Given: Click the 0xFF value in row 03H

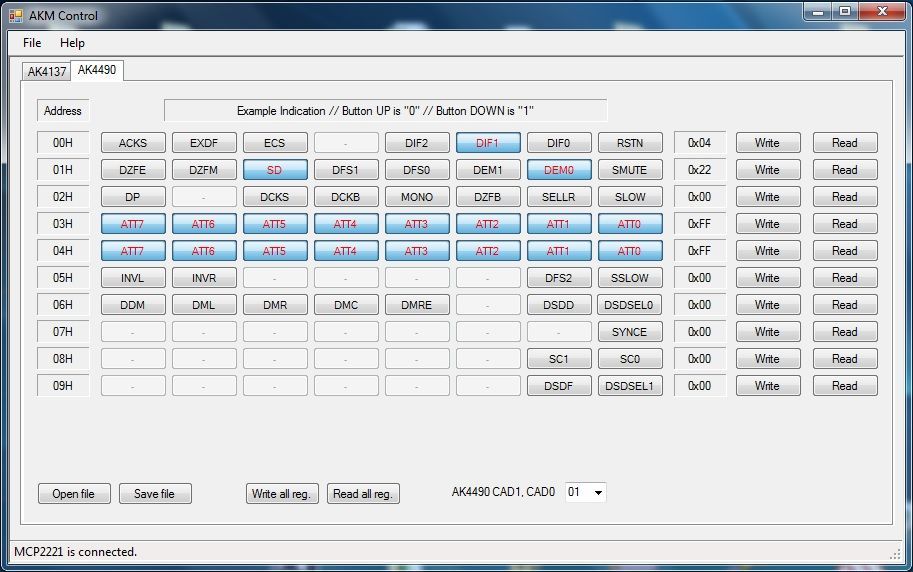Looking at the screenshot, I should (x=700, y=224).
